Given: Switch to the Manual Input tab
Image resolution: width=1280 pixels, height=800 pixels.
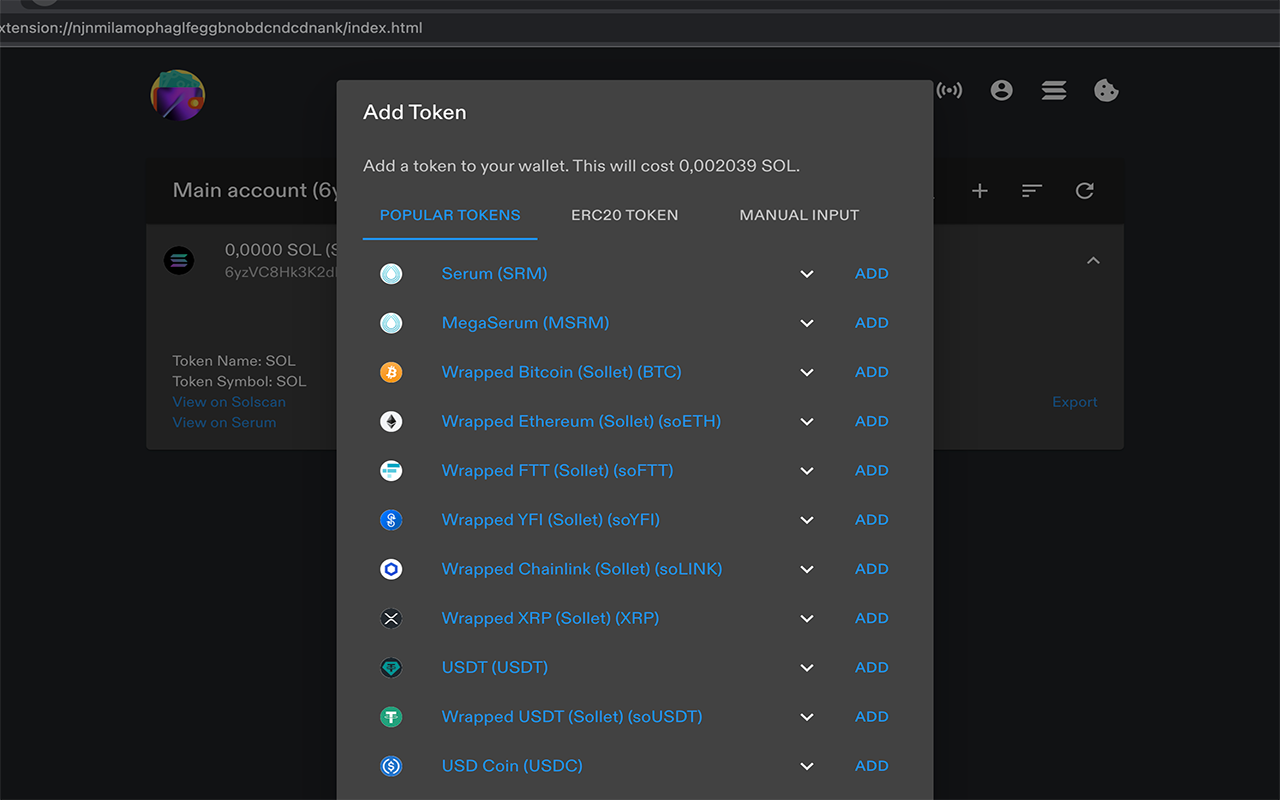Looking at the screenshot, I should [799, 215].
